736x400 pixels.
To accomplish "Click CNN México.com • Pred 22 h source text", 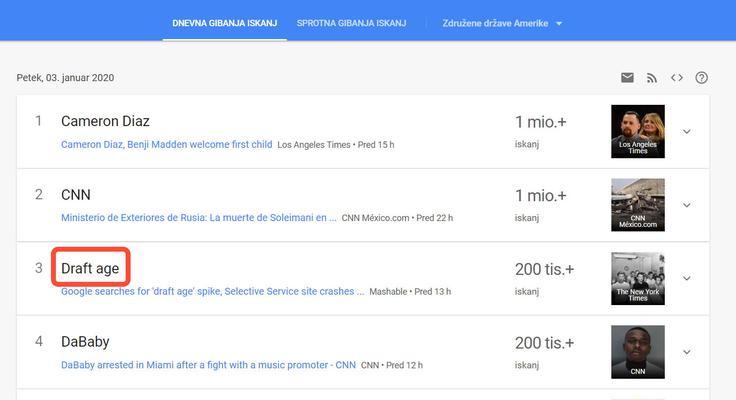I will coord(397,218).
